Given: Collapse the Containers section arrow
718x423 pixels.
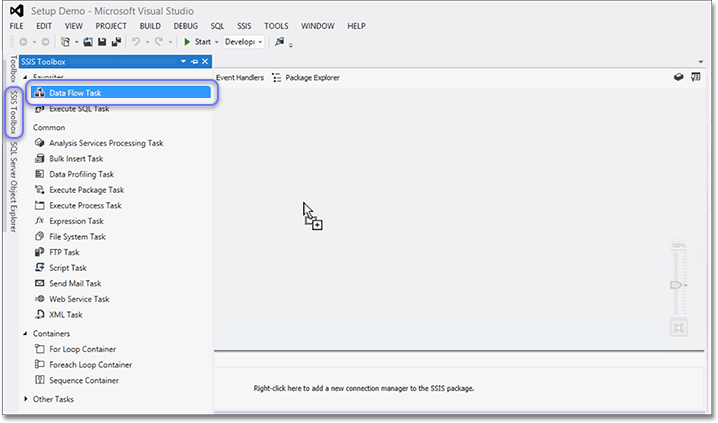Looking at the screenshot, I should coord(25,333).
